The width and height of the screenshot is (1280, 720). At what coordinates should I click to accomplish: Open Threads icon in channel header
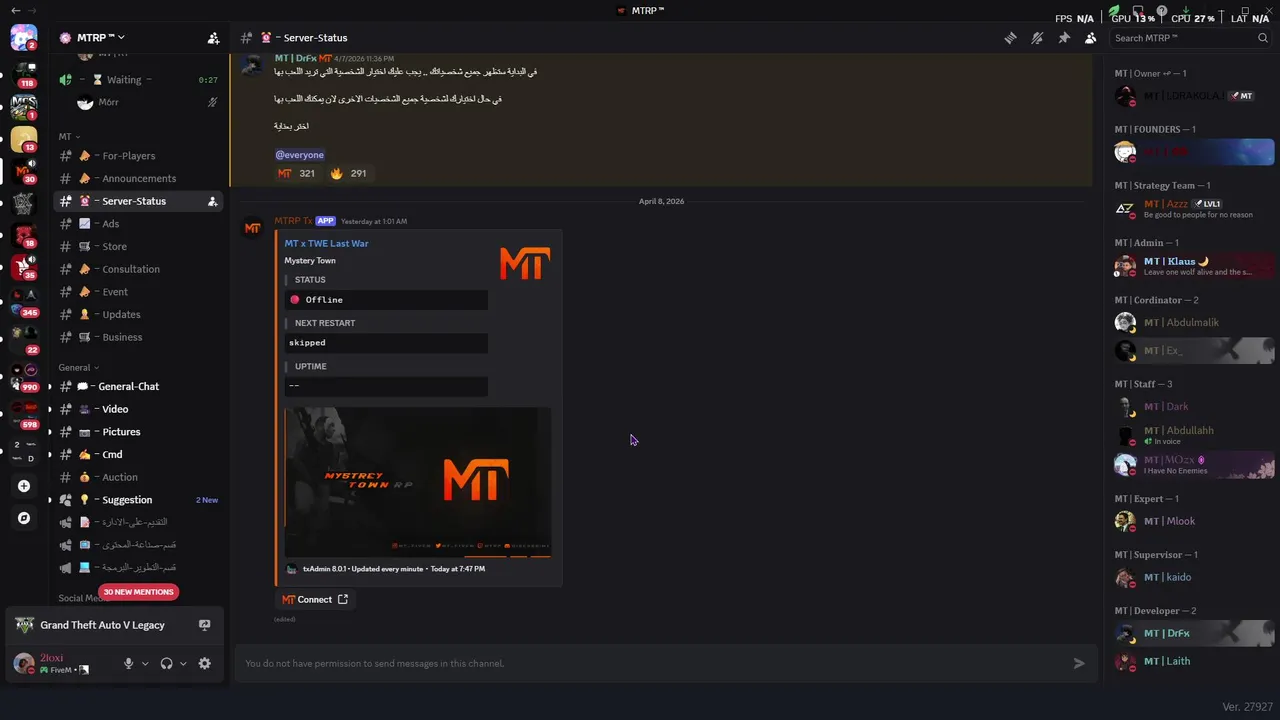(1010, 38)
